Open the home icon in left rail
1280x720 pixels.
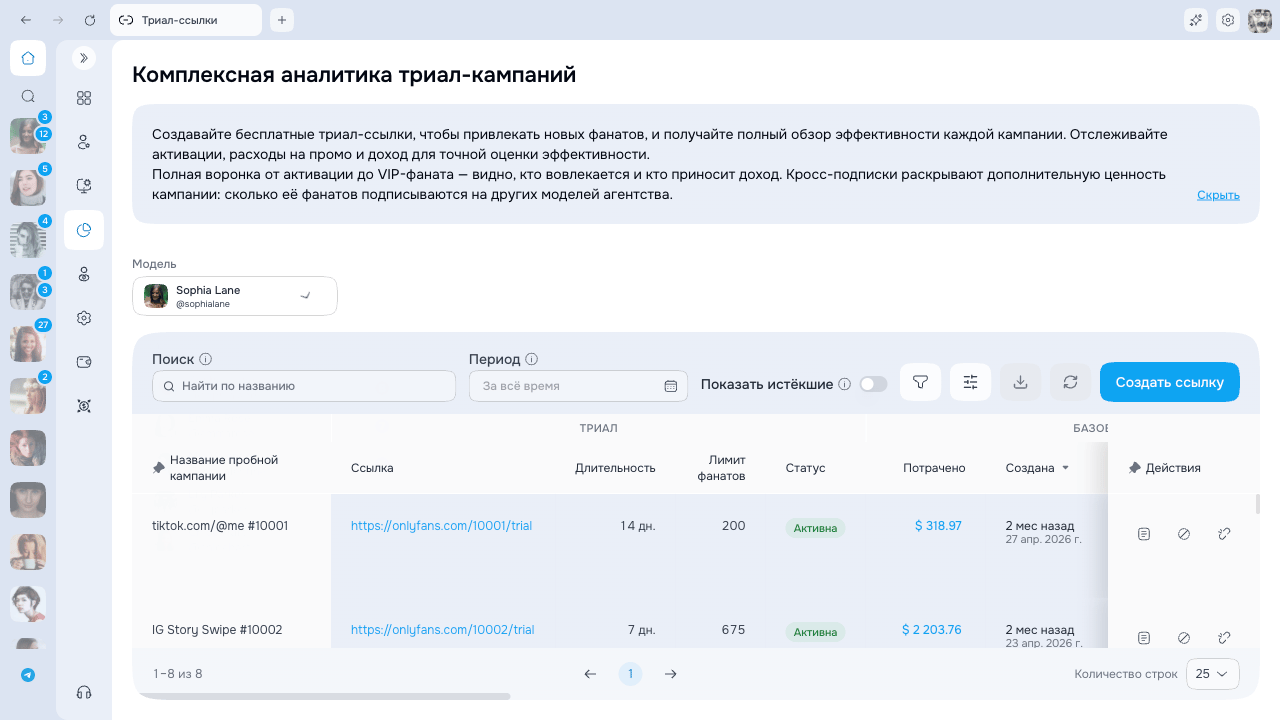(28, 58)
